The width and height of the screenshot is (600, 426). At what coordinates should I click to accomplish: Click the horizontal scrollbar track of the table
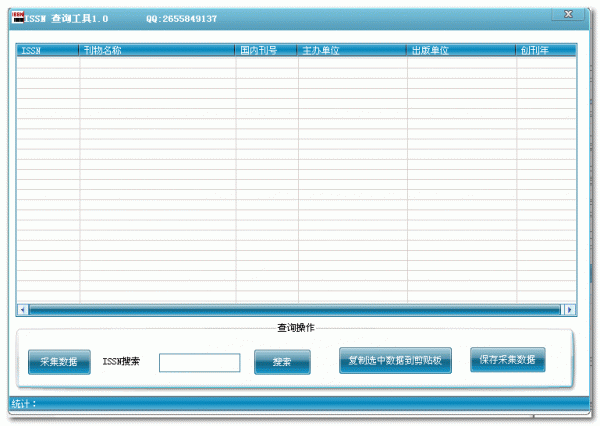click(295, 310)
